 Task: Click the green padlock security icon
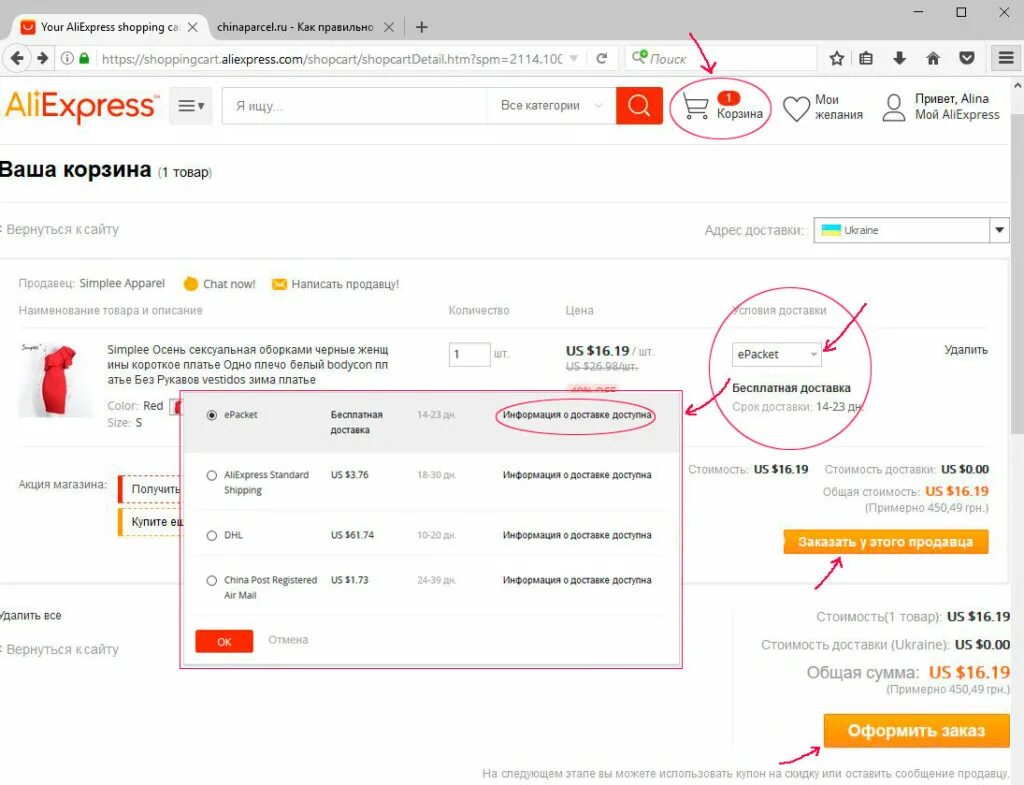(x=84, y=58)
